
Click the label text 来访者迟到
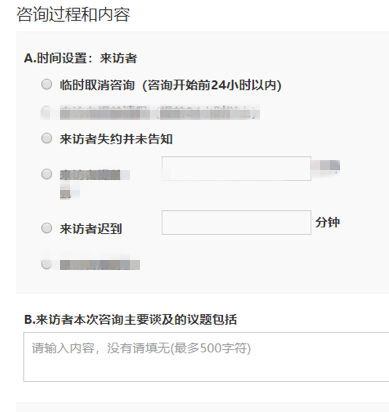91,229
